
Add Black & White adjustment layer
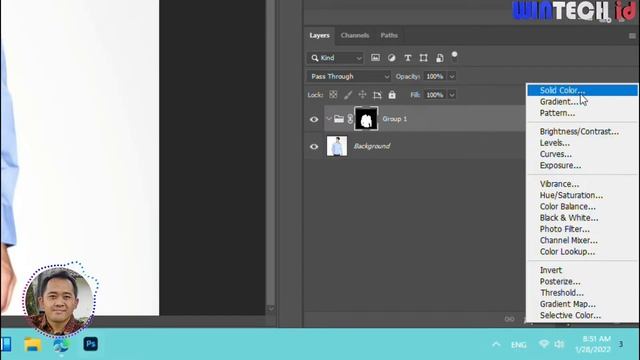pyautogui.click(x=582, y=218)
